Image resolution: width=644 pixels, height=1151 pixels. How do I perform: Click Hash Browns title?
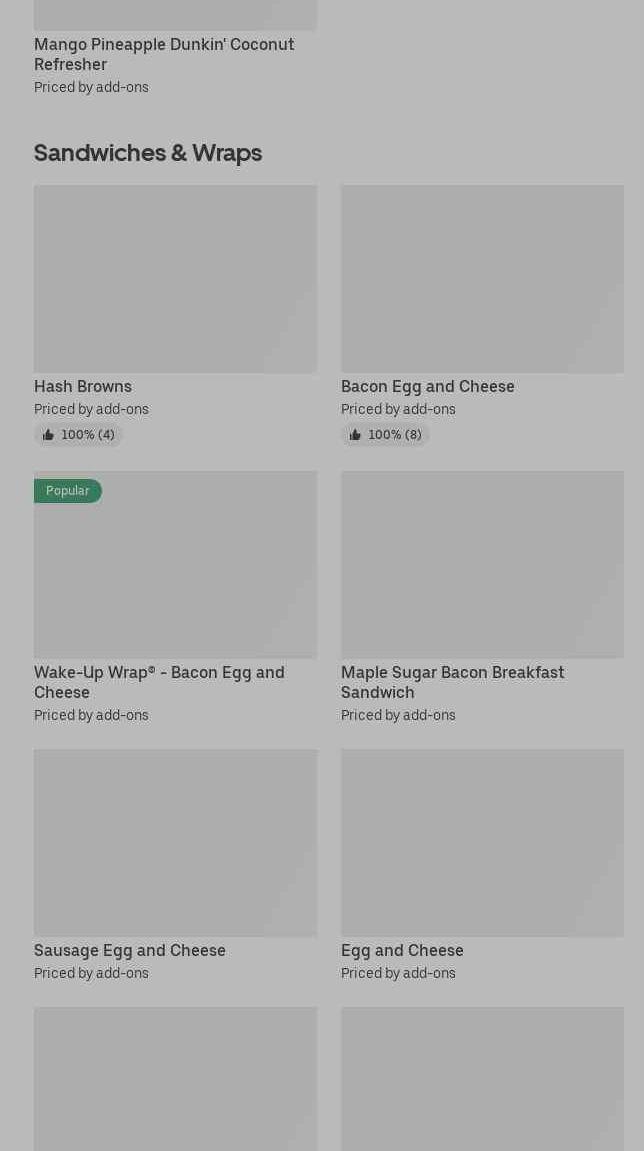(x=83, y=386)
